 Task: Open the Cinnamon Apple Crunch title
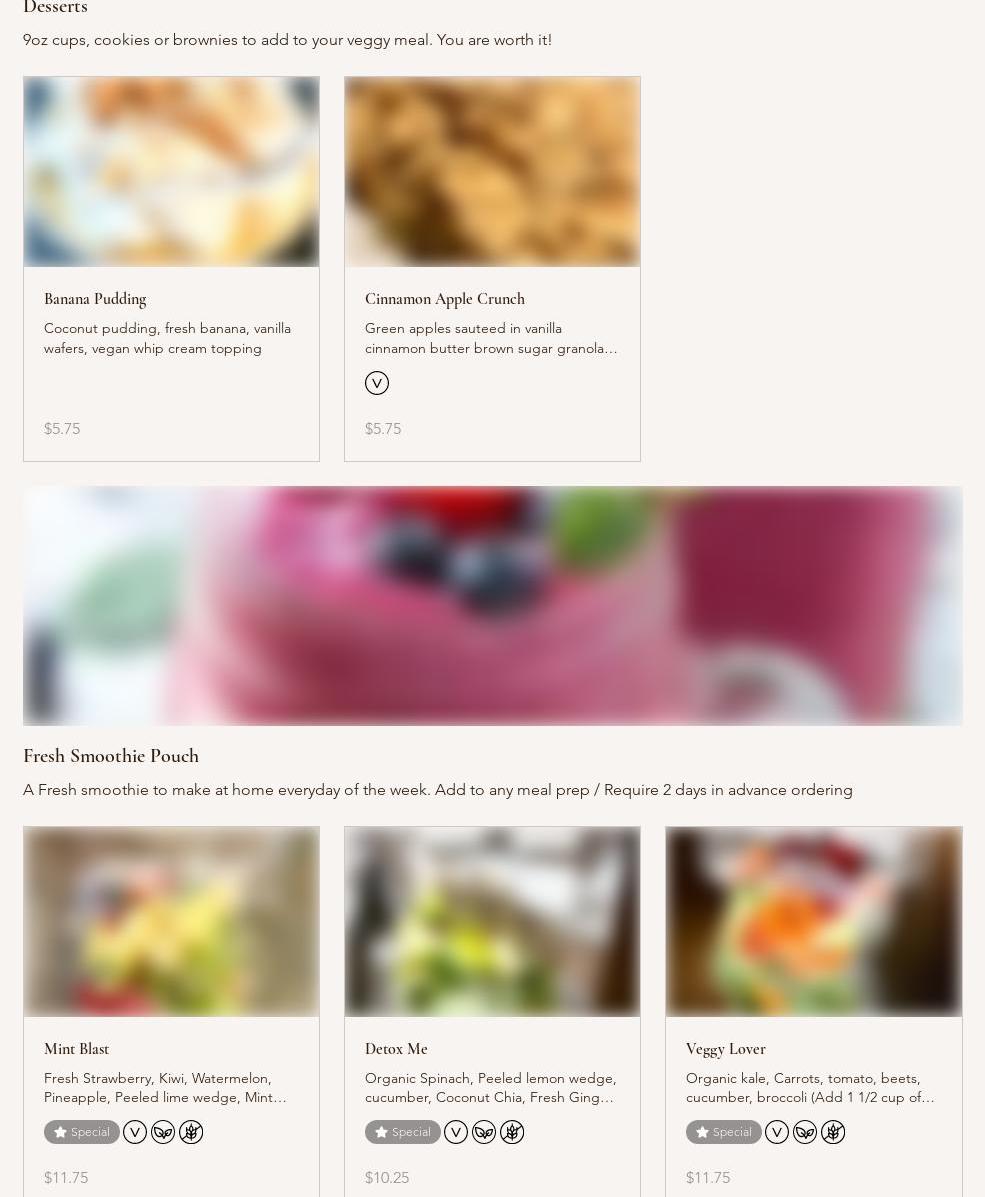(445, 299)
